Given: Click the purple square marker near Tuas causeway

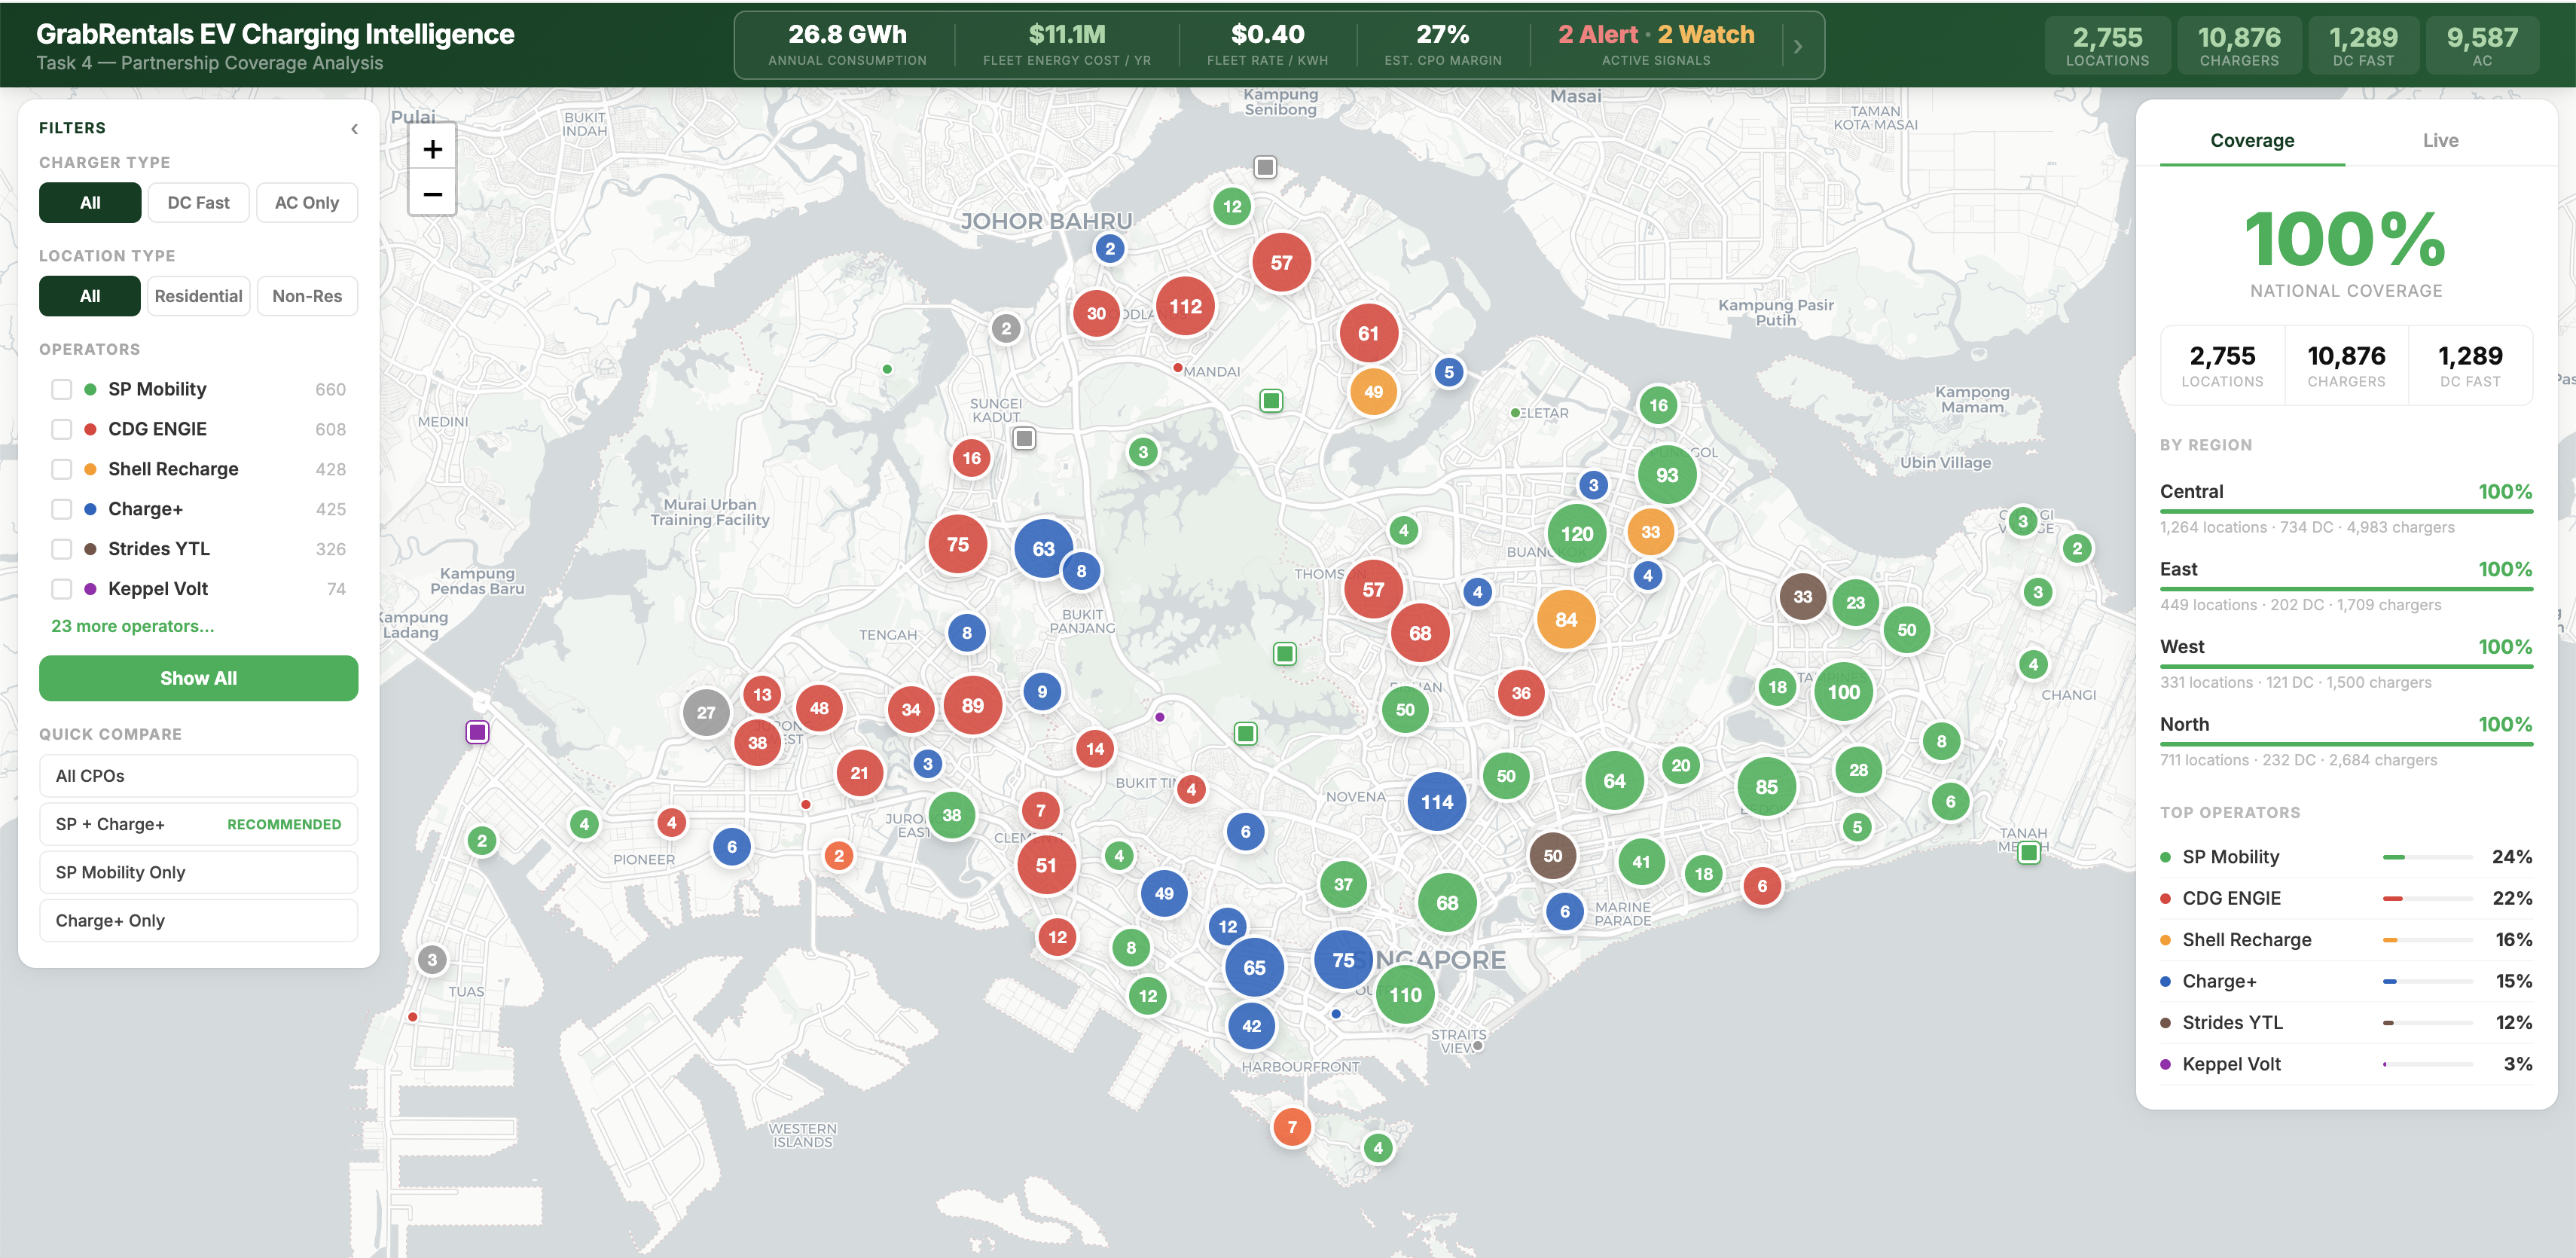Looking at the screenshot, I should pyautogui.click(x=478, y=732).
